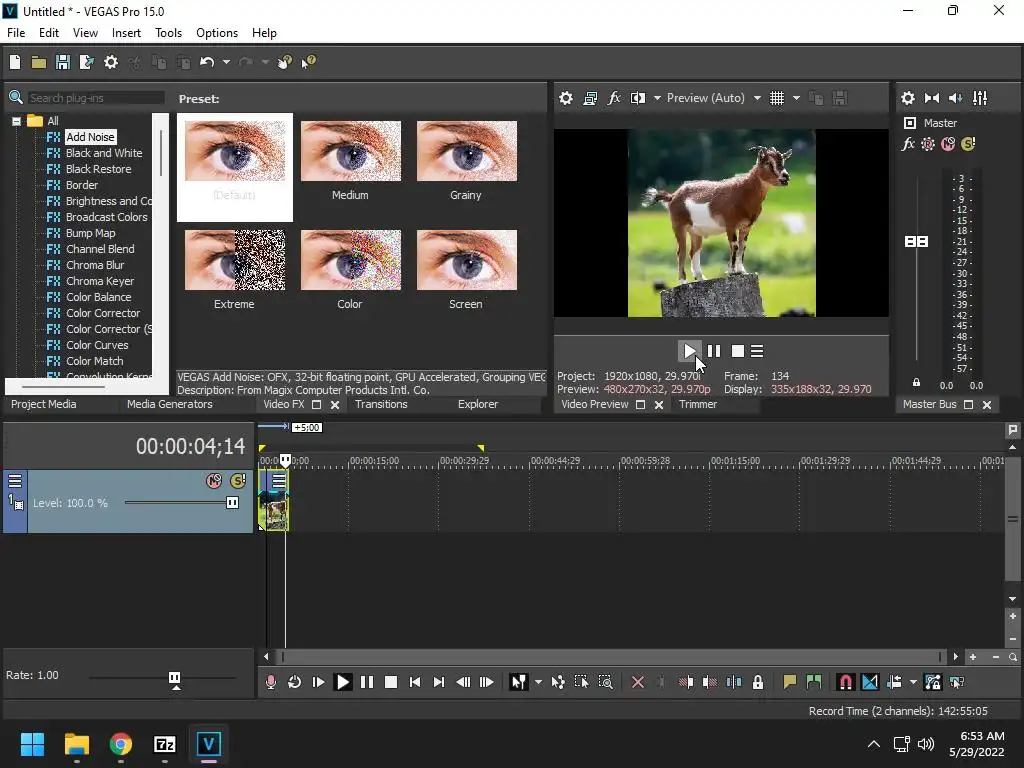The image size is (1024, 768).
Task: Toggle Master bus mute button
Action: coord(948,144)
